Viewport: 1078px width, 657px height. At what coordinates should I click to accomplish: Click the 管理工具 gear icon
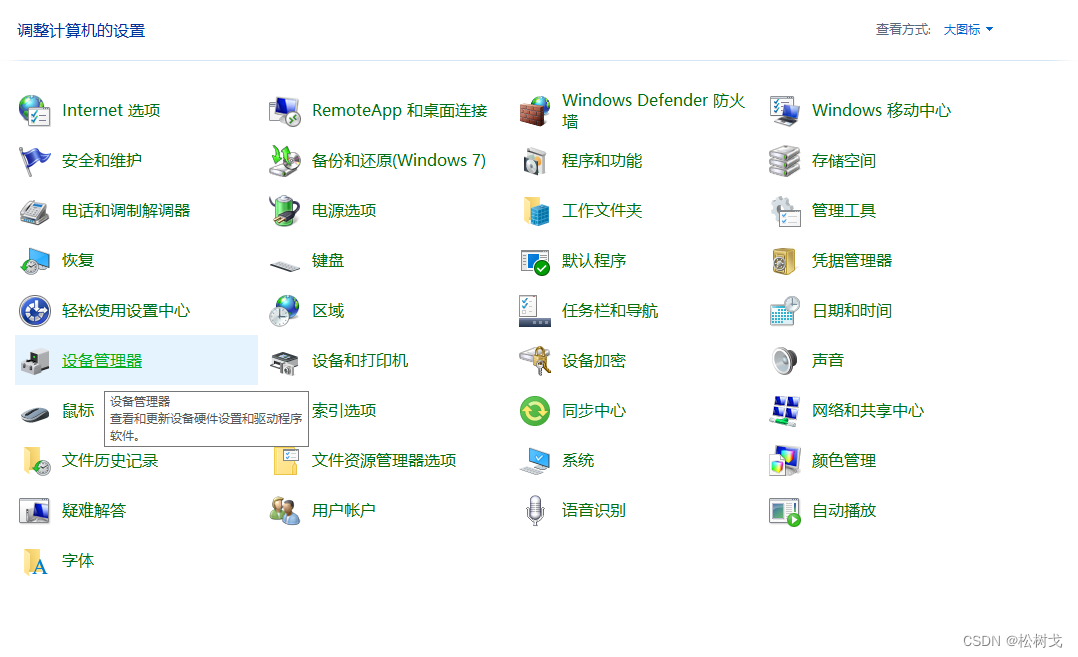(x=784, y=211)
